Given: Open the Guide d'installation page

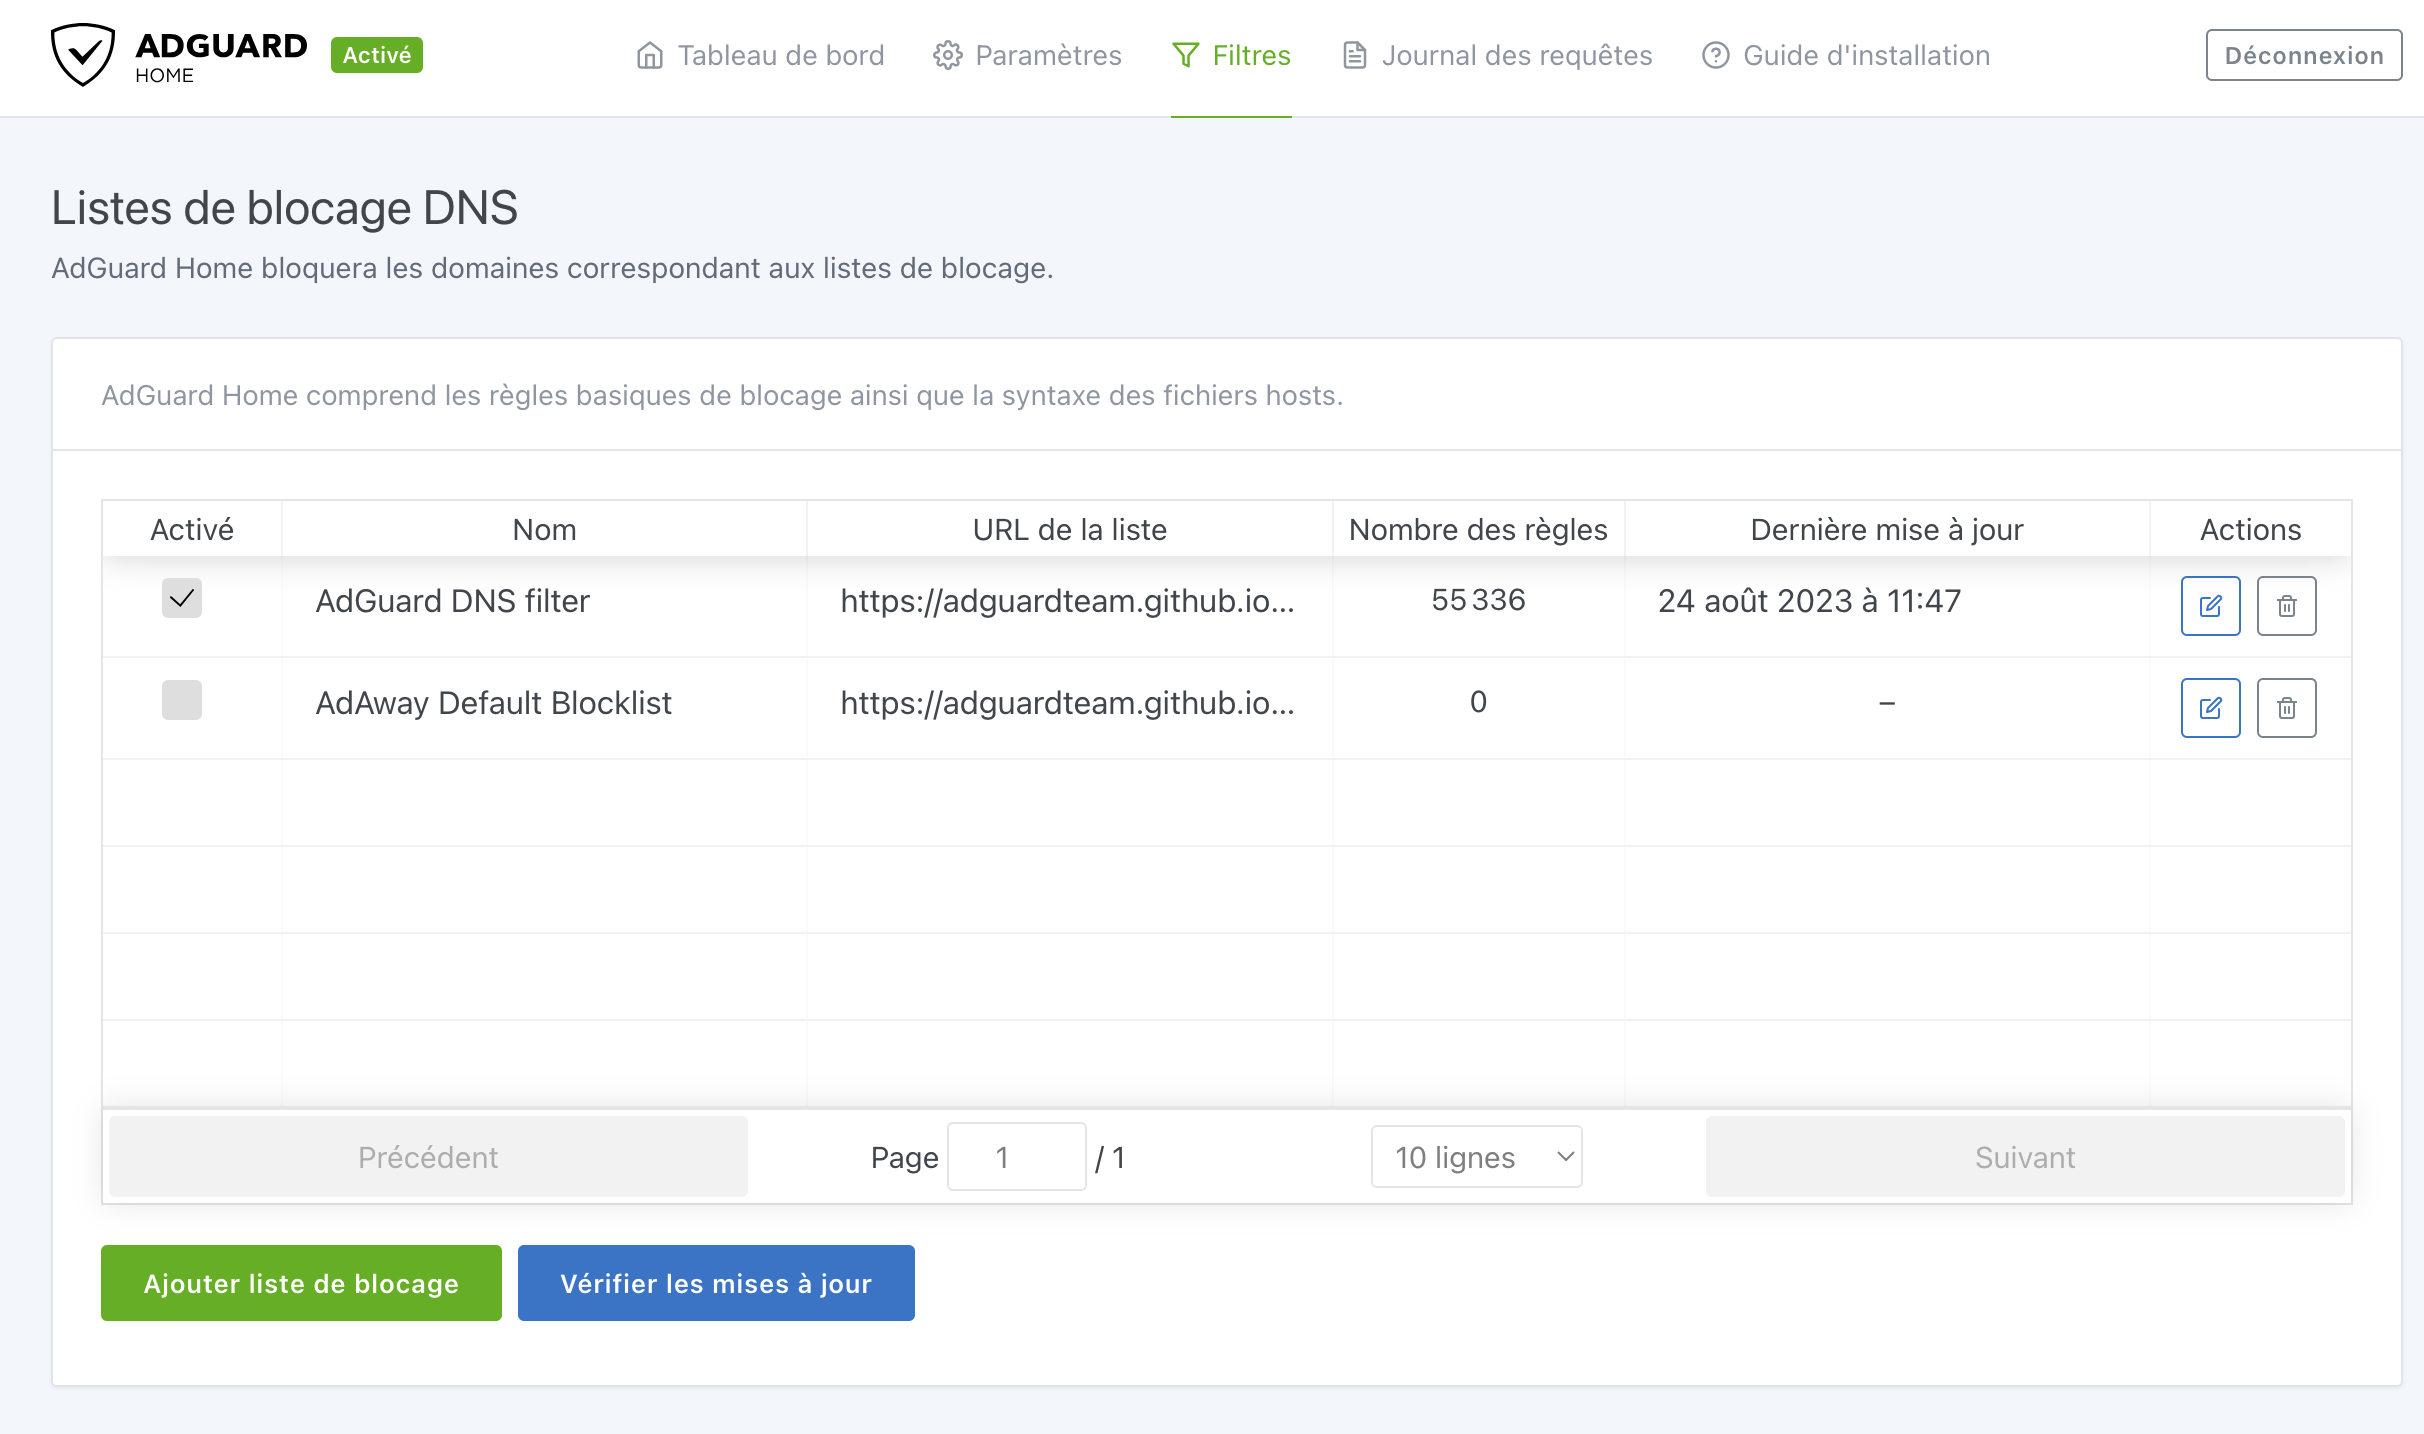Looking at the screenshot, I should click(x=1846, y=55).
